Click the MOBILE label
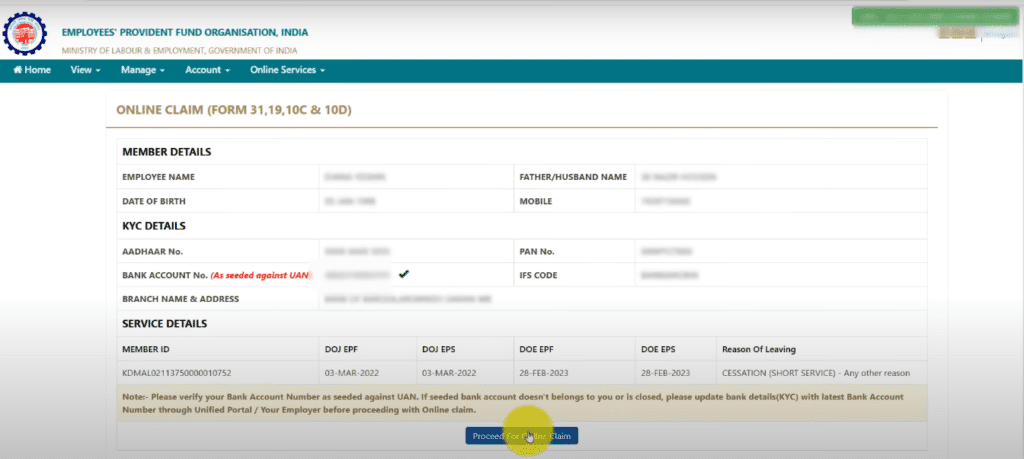 coord(536,202)
